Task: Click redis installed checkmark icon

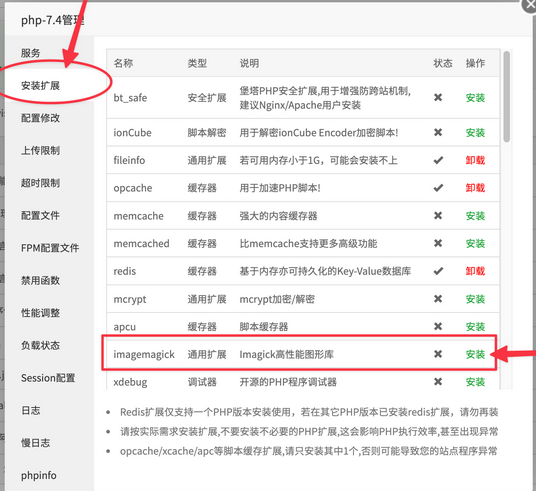Action: click(438, 271)
